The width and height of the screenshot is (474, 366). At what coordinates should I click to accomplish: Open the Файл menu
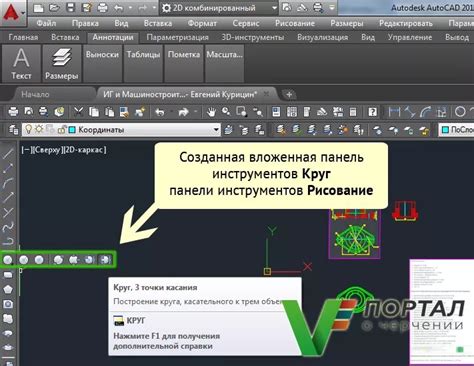click(46, 23)
